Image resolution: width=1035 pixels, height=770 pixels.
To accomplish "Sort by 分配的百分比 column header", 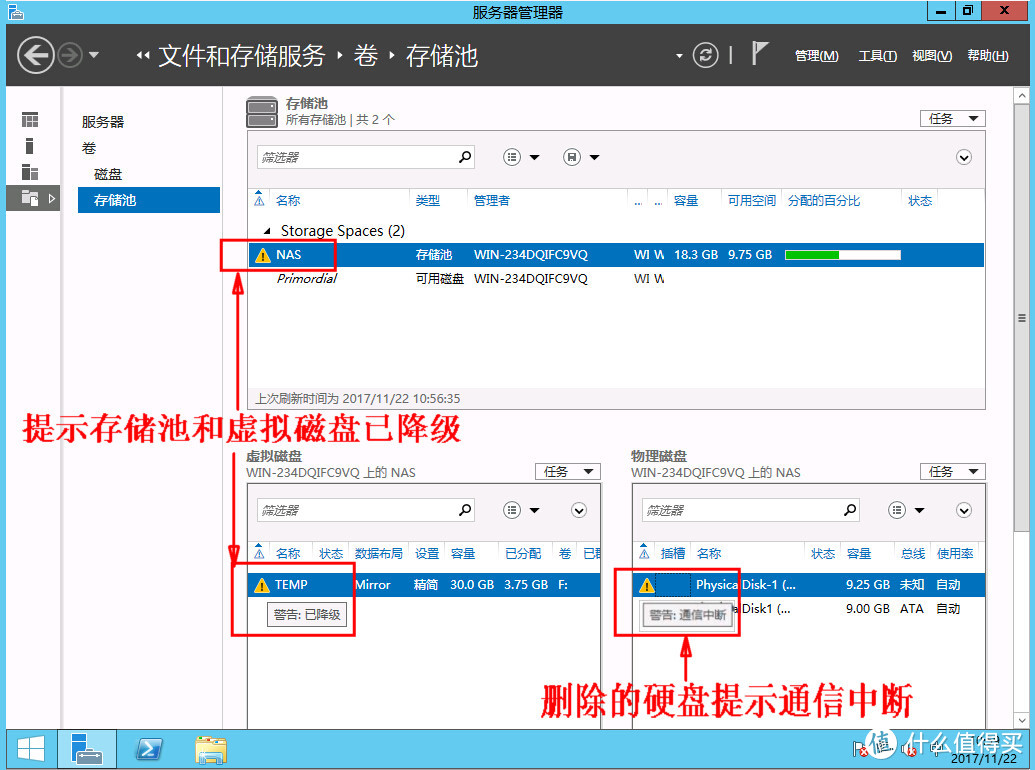I will (x=824, y=201).
